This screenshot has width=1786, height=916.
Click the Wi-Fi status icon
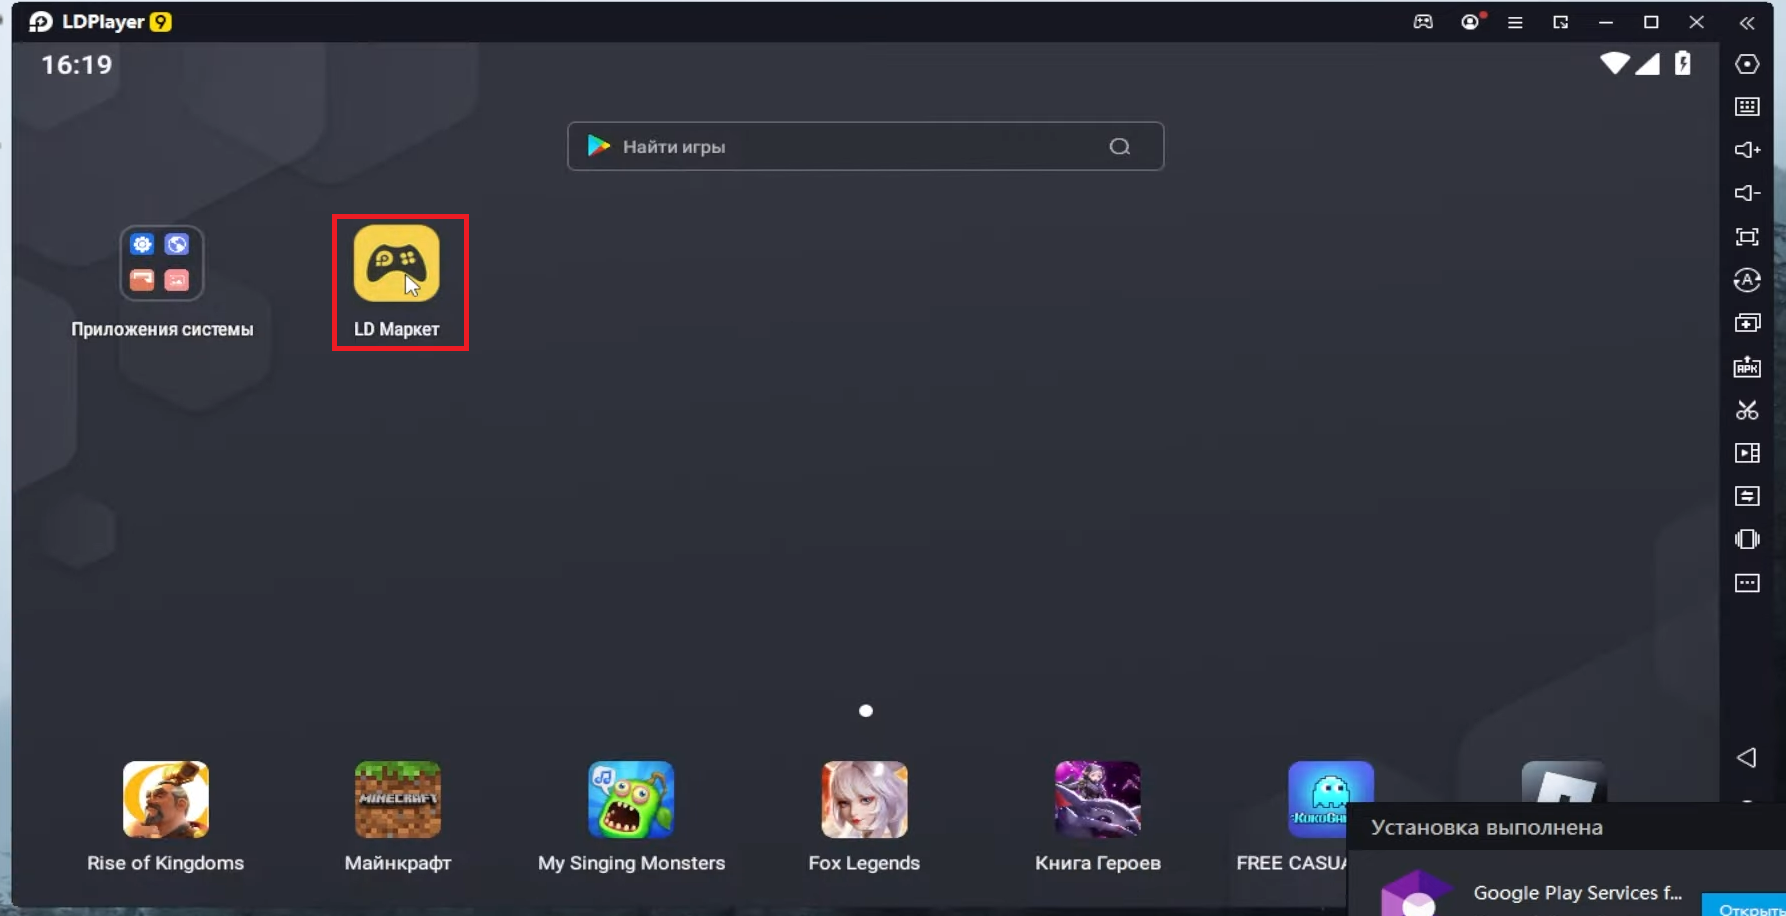point(1614,63)
